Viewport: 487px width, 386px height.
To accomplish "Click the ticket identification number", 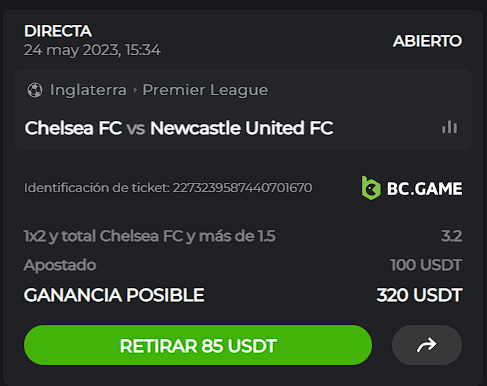I will coord(242,188).
